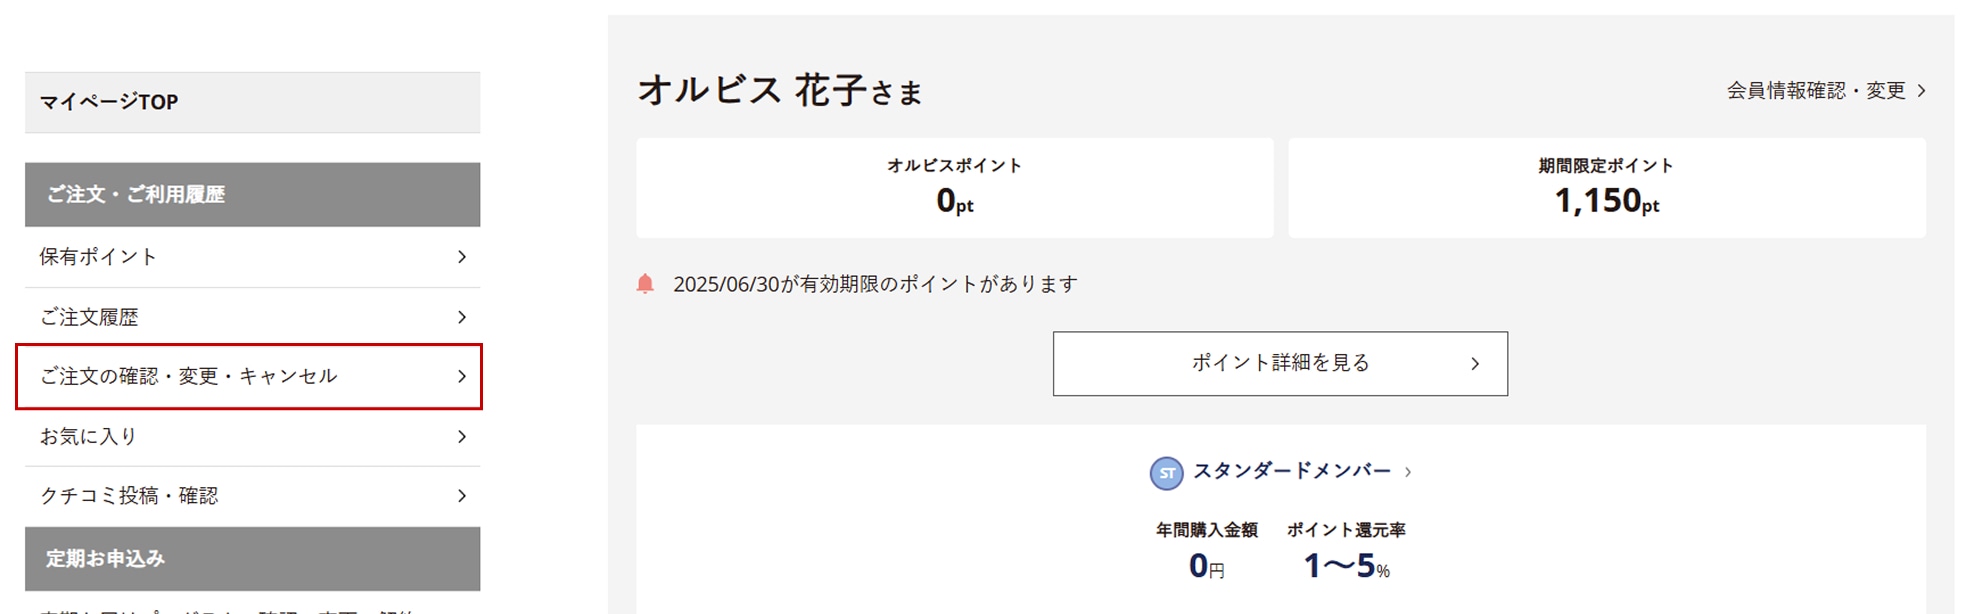Click the red notification bell icon
The width and height of the screenshot is (1977, 614).
645,284
